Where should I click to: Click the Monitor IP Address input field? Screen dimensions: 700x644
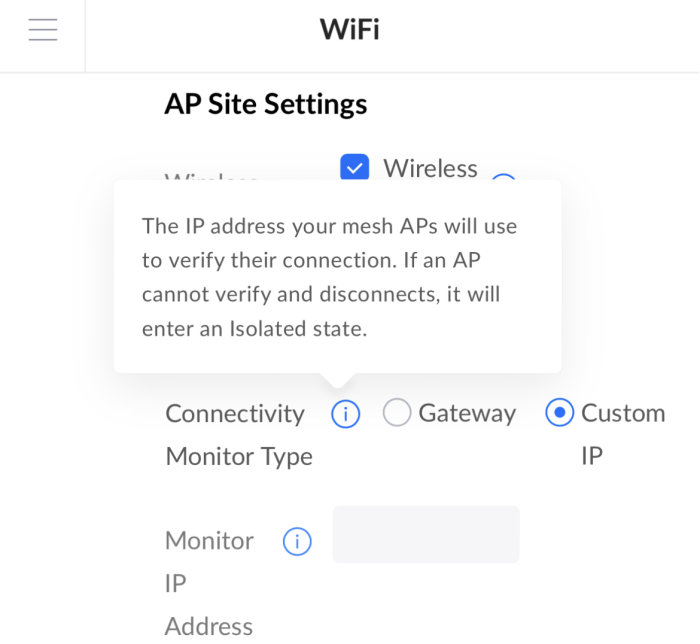pyautogui.click(x=426, y=534)
